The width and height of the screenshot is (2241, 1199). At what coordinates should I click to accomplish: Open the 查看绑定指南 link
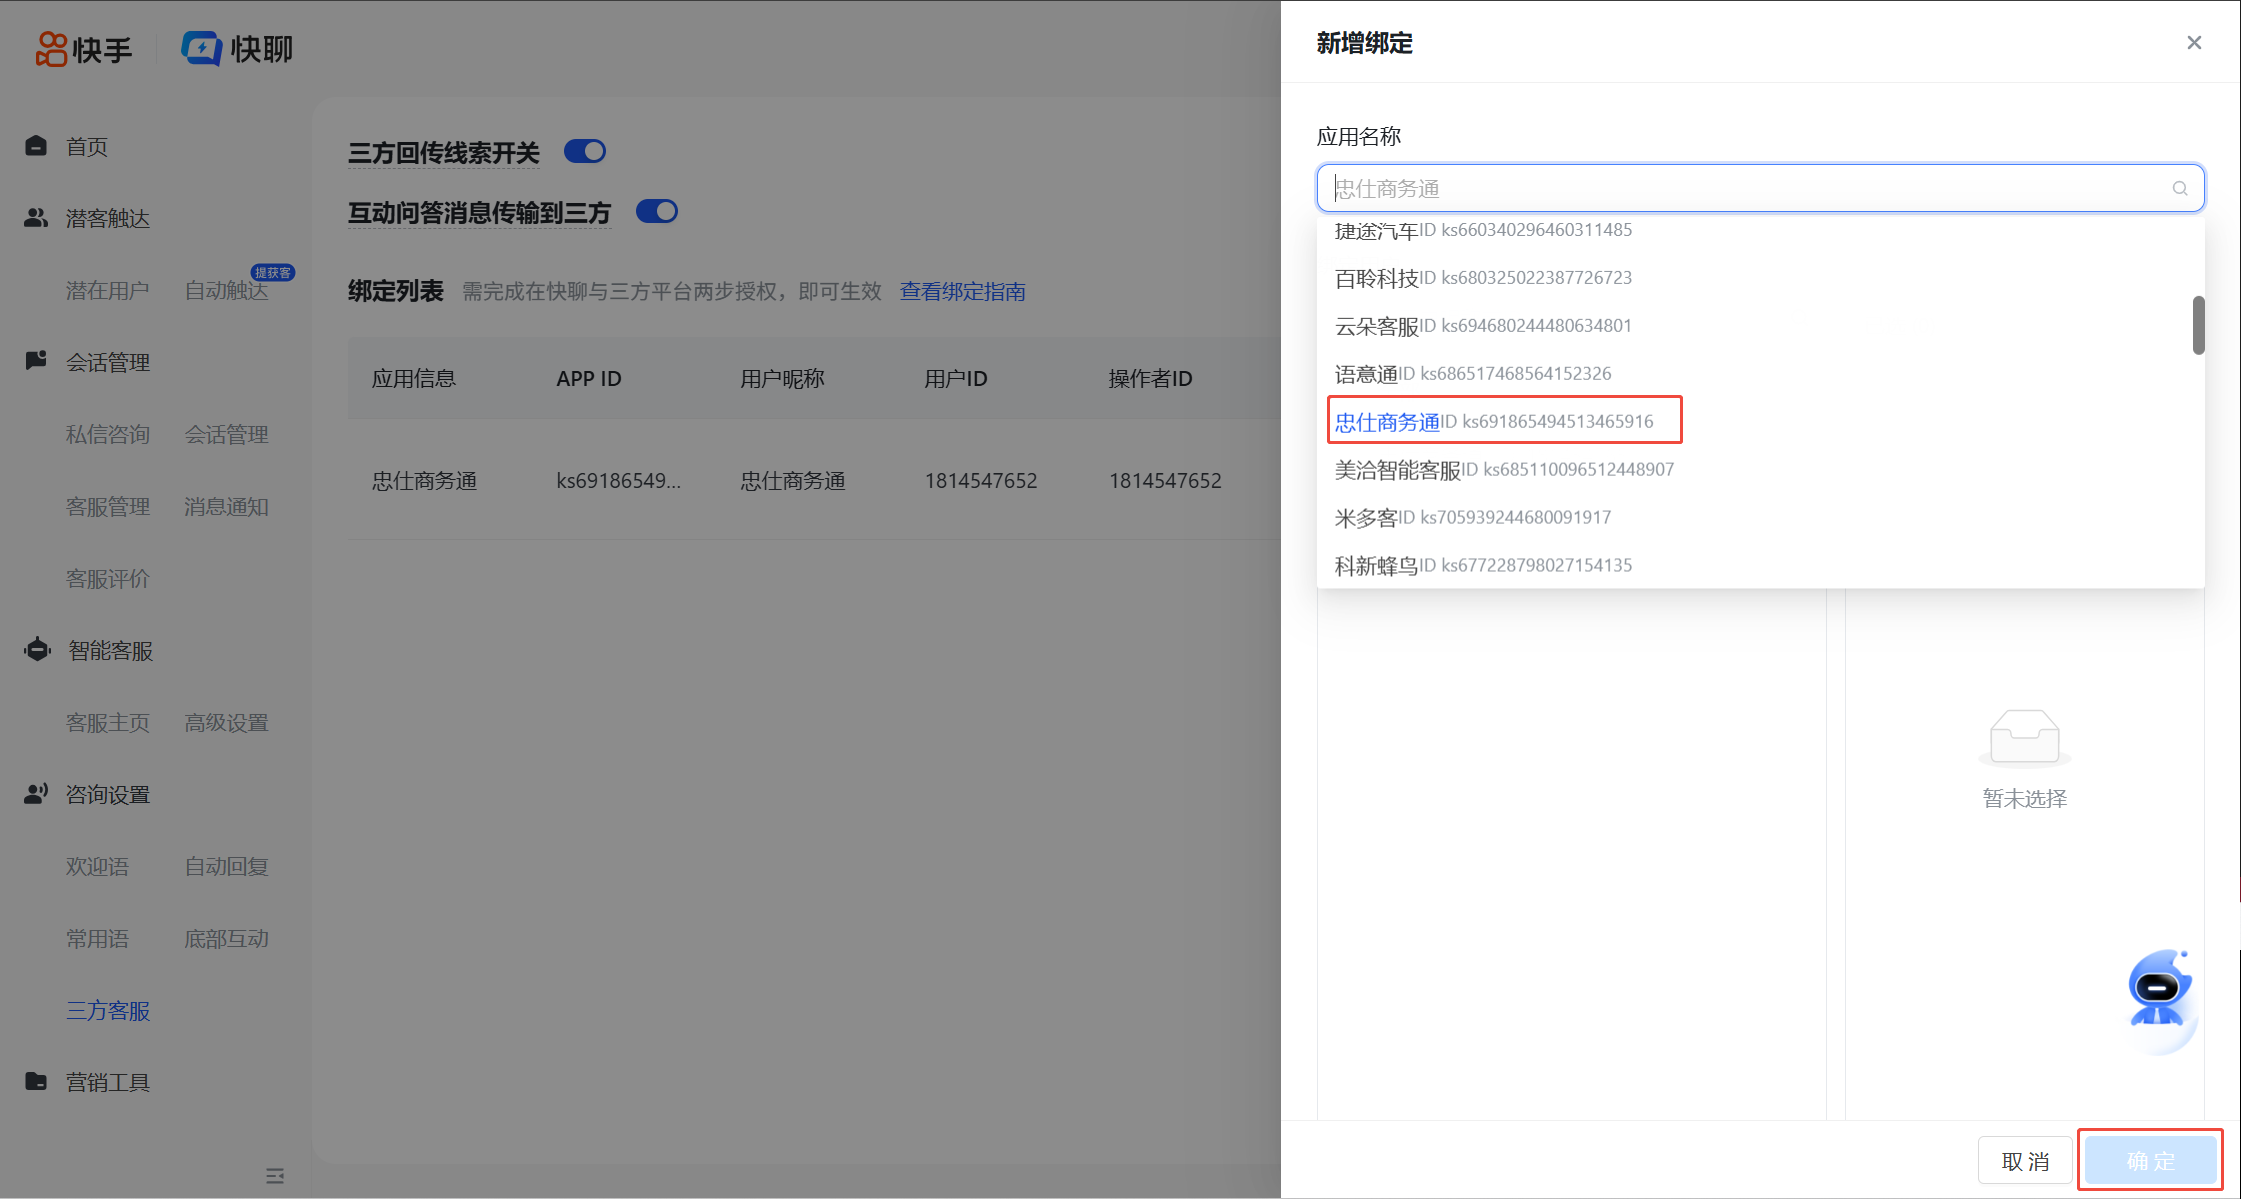[x=962, y=291]
